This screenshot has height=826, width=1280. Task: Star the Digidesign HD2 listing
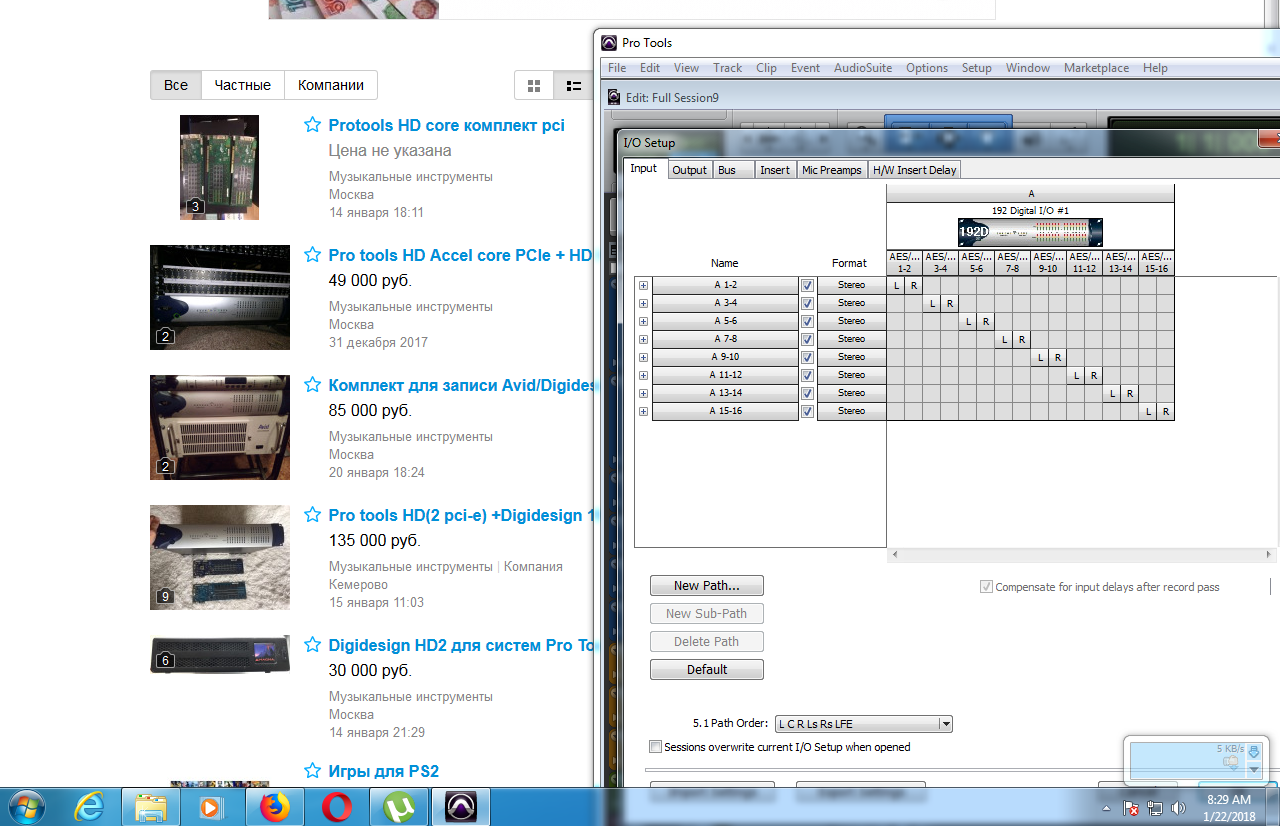(x=312, y=645)
